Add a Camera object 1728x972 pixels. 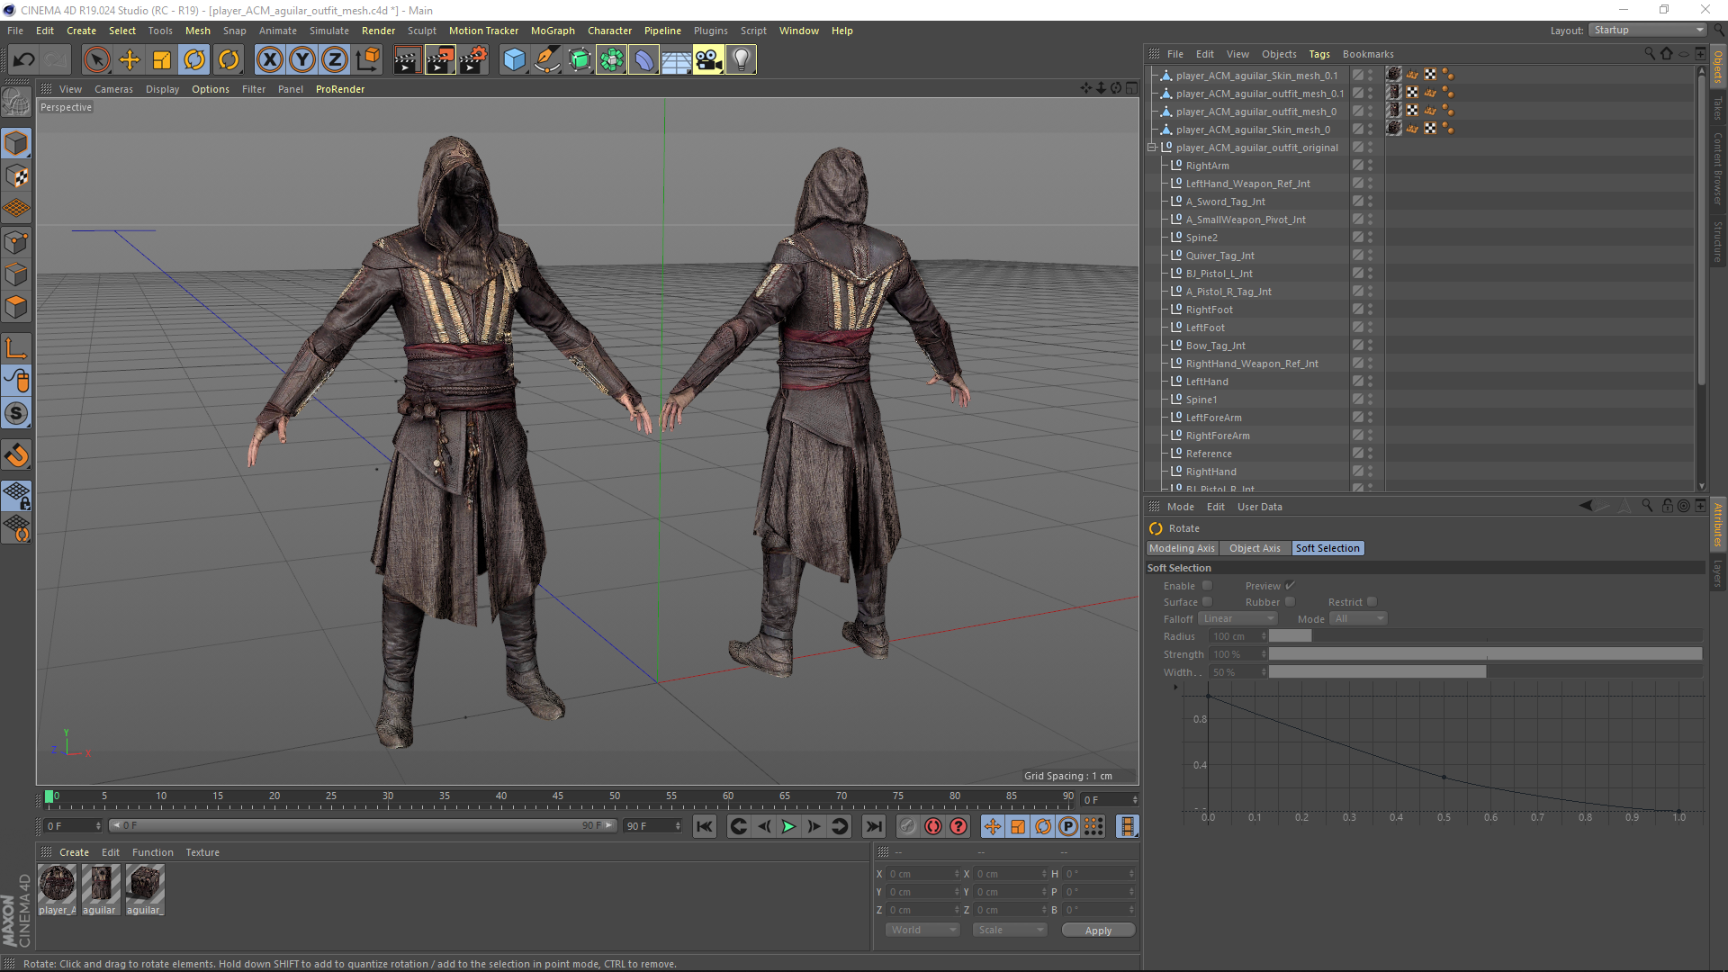708,60
